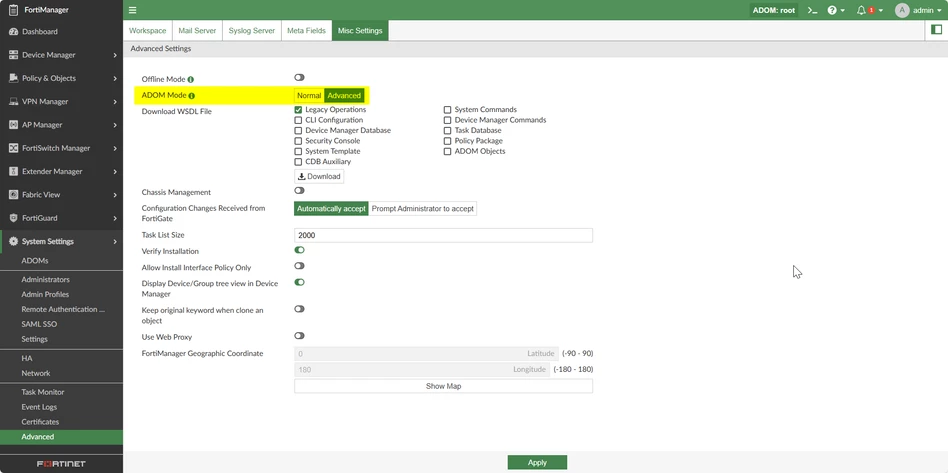Toggle the Offline Mode switch
The height and width of the screenshot is (473, 948).
pyautogui.click(x=299, y=77)
